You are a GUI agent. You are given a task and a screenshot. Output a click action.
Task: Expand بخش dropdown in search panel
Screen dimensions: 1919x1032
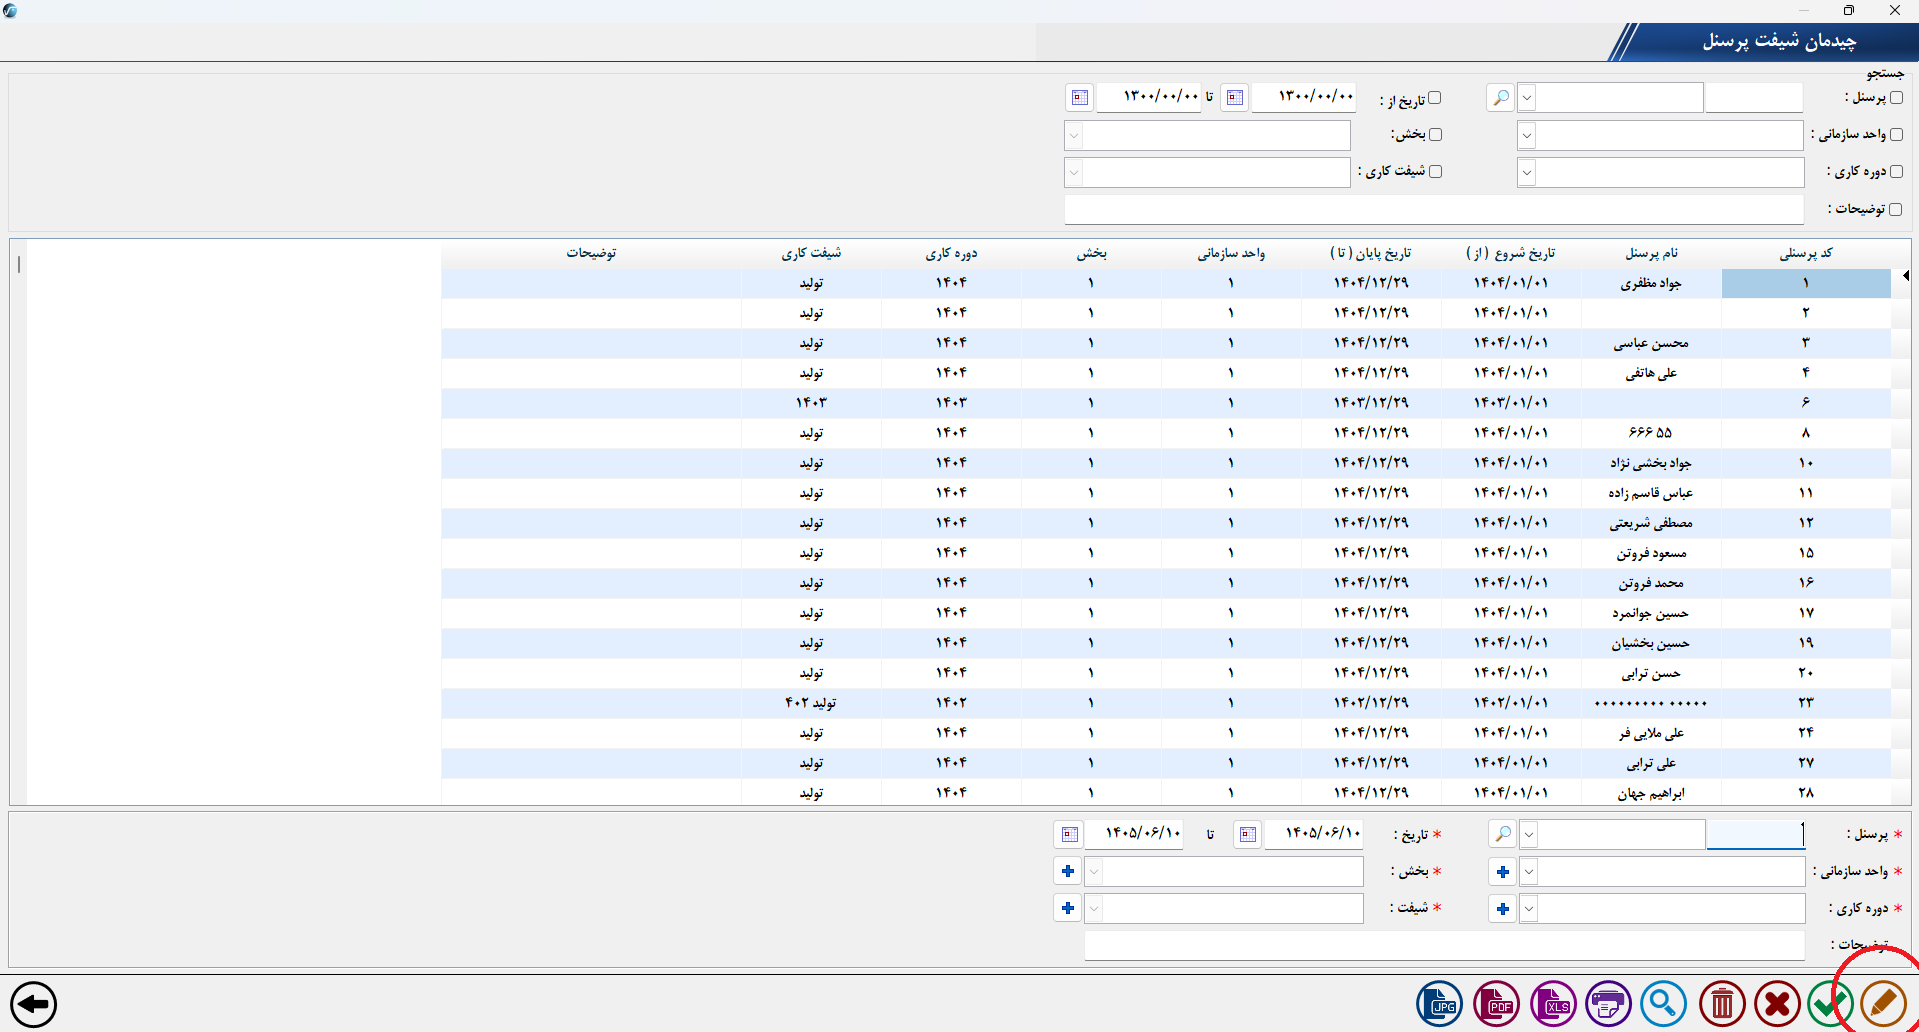point(1074,135)
